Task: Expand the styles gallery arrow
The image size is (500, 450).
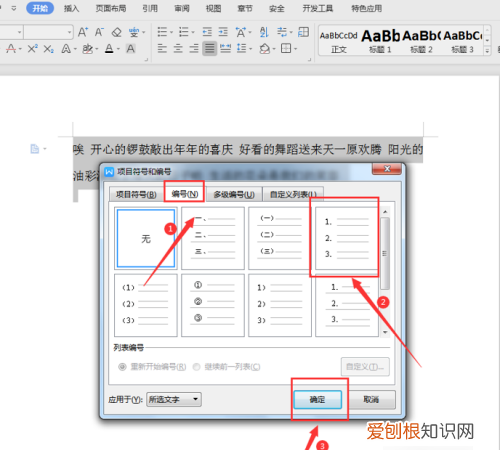Action: coord(487,51)
